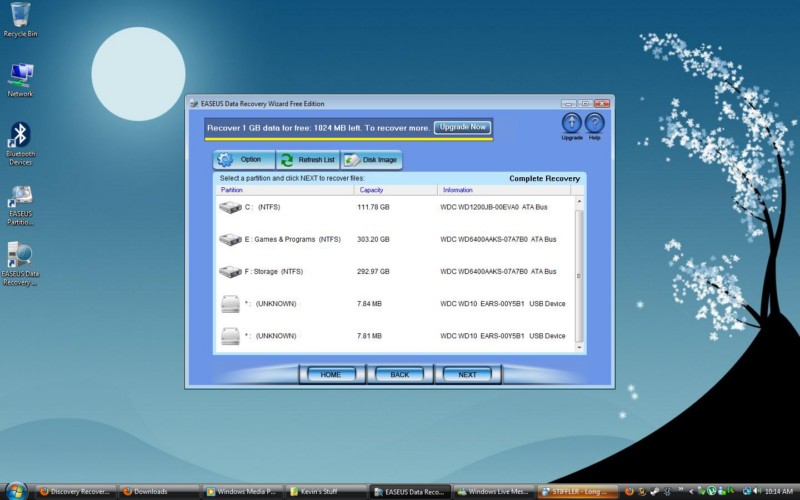Open the Network desktop icon
This screenshot has height=500, width=800.
click(20, 80)
